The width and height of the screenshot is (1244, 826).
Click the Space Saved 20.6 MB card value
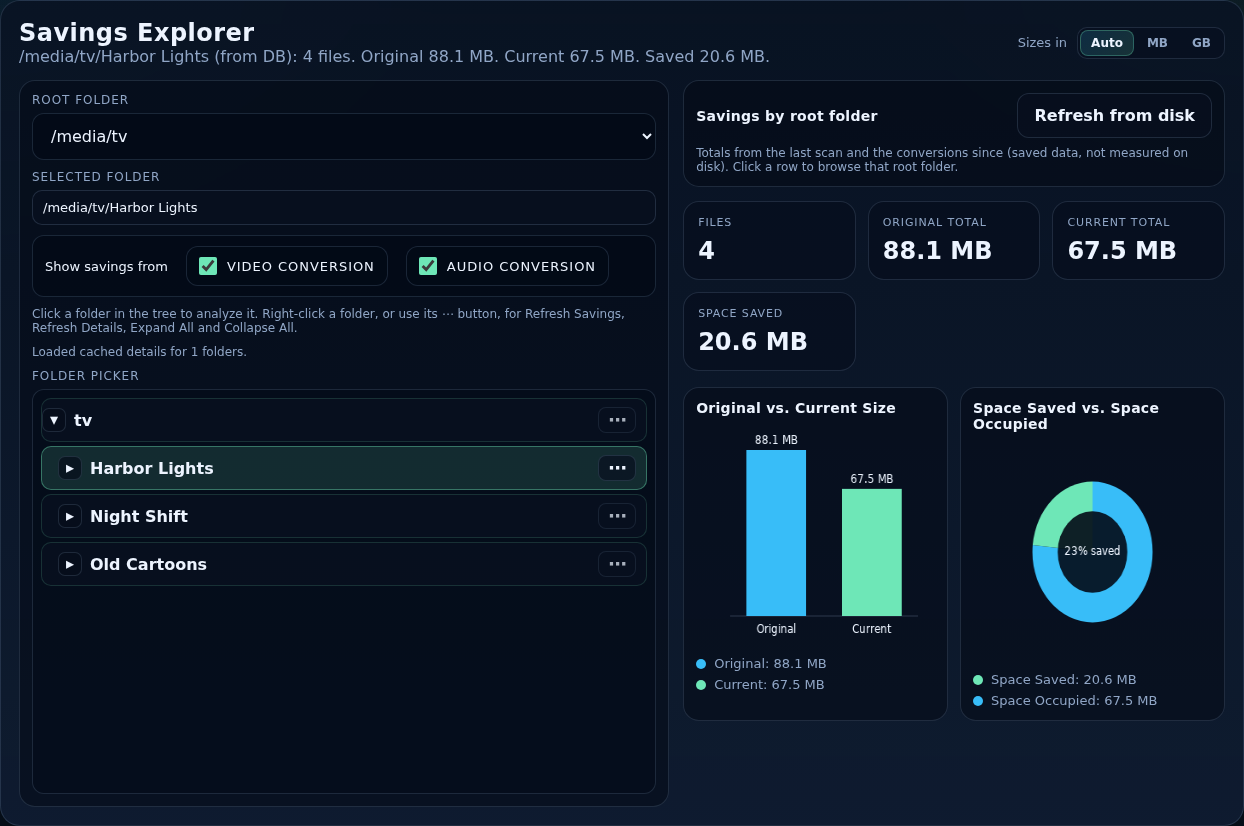click(x=753, y=341)
